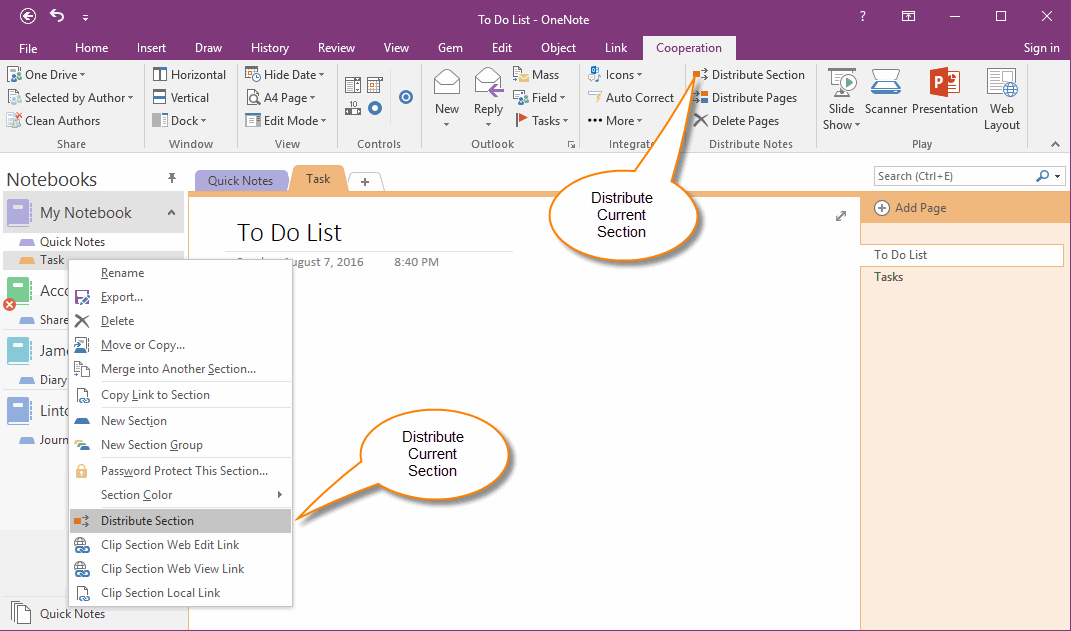The image size is (1071, 631).
Task: Click the Delete Pages icon
Action: click(740, 120)
